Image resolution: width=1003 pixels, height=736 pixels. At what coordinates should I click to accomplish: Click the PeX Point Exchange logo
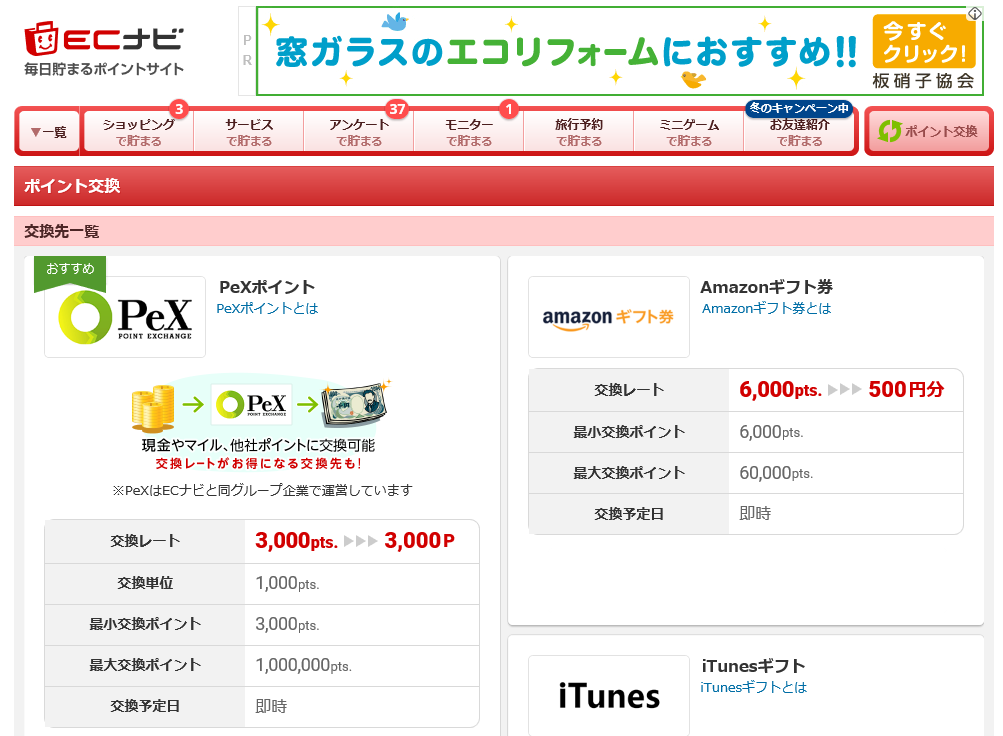pos(125,317)
